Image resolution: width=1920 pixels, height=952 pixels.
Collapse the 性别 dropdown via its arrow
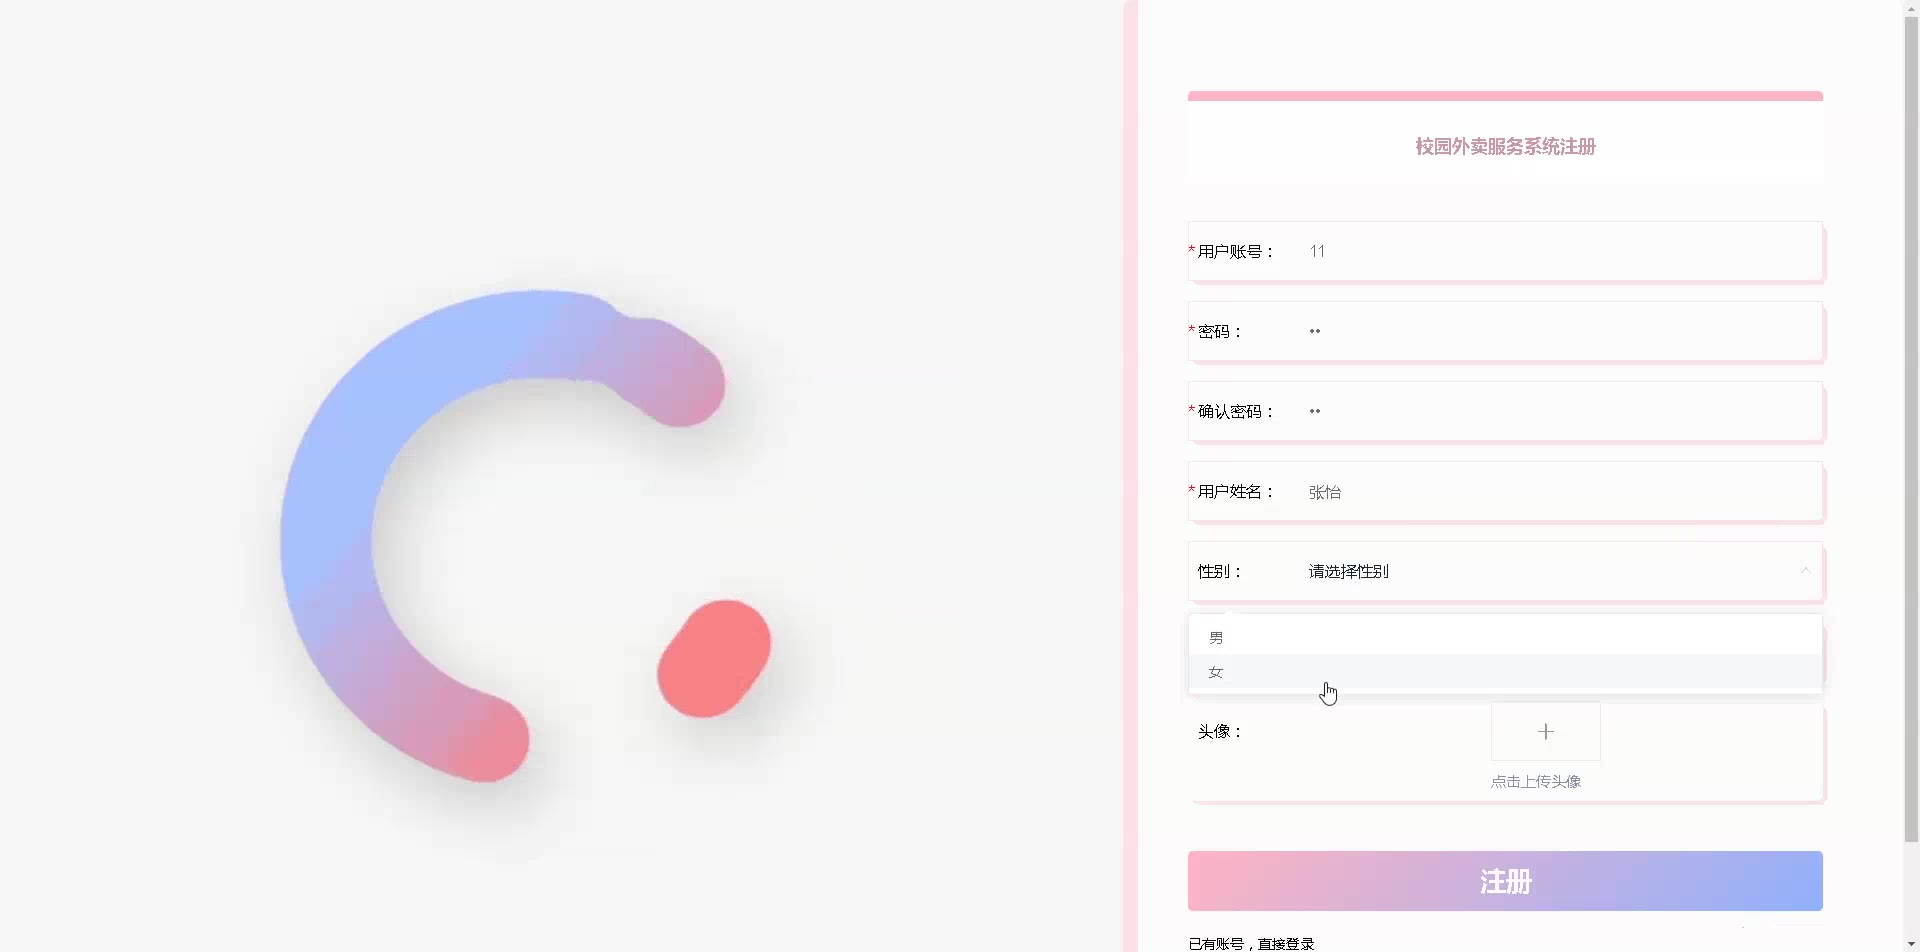click(1805, 571)
